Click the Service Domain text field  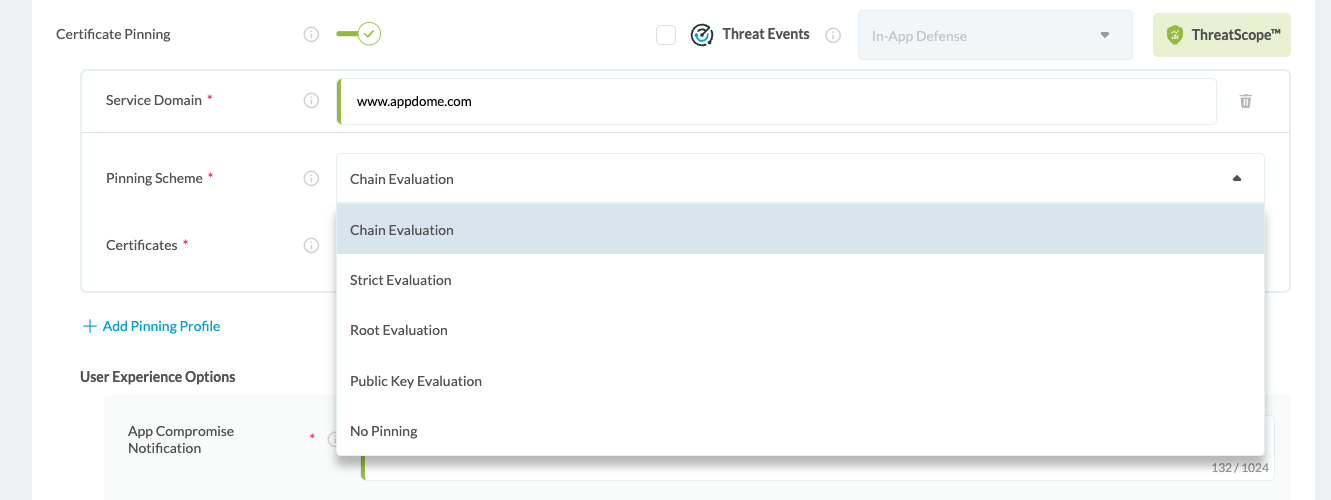coord(776,101)
